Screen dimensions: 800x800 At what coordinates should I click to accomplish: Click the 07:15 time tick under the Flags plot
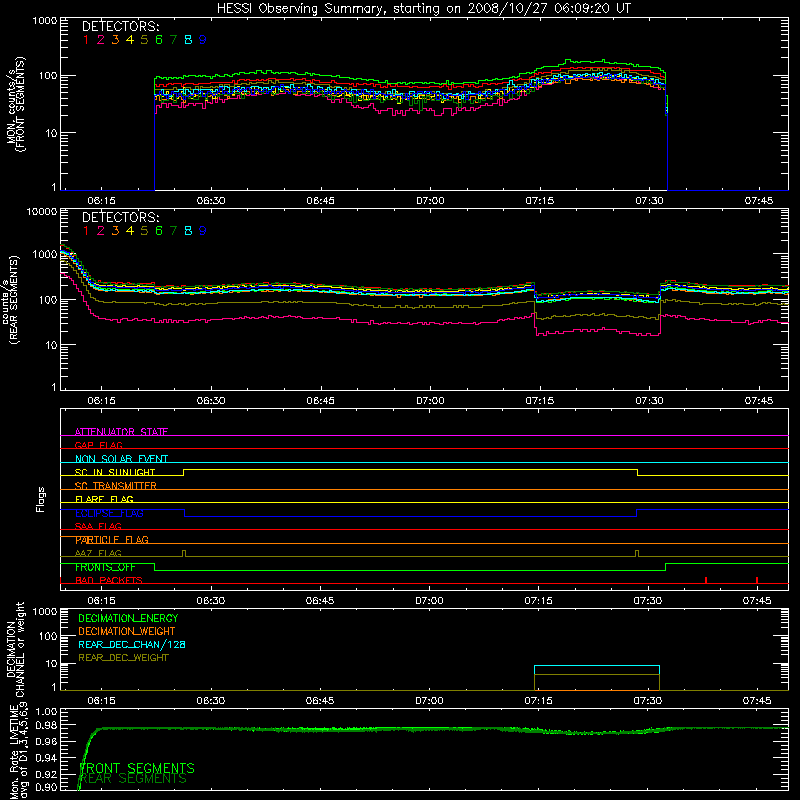[x=538, y=601]
